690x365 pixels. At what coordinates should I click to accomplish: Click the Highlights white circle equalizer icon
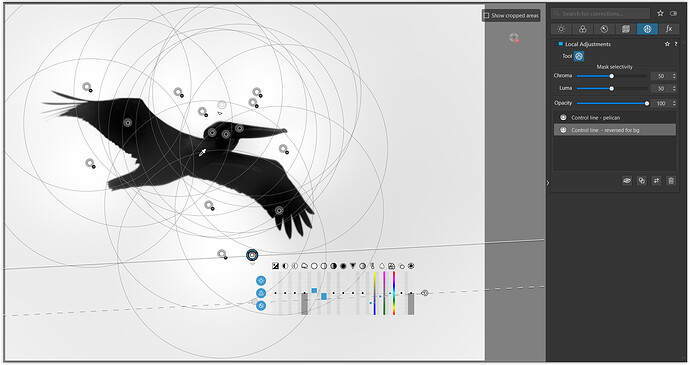(314, 266)
